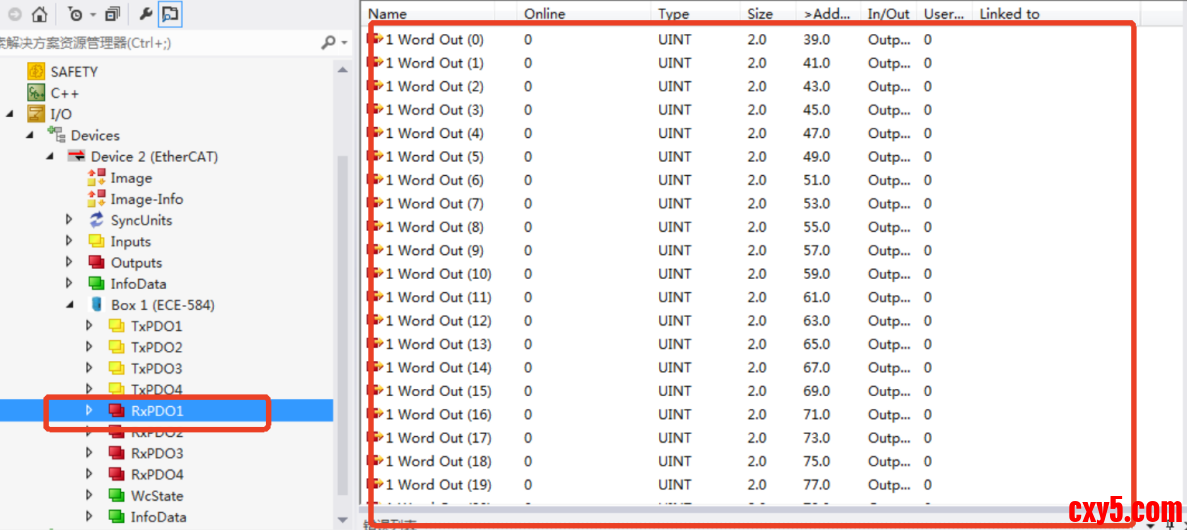Click the WcState green icon
This screenshot has width=1187, height=530.
tap(116, 495)
